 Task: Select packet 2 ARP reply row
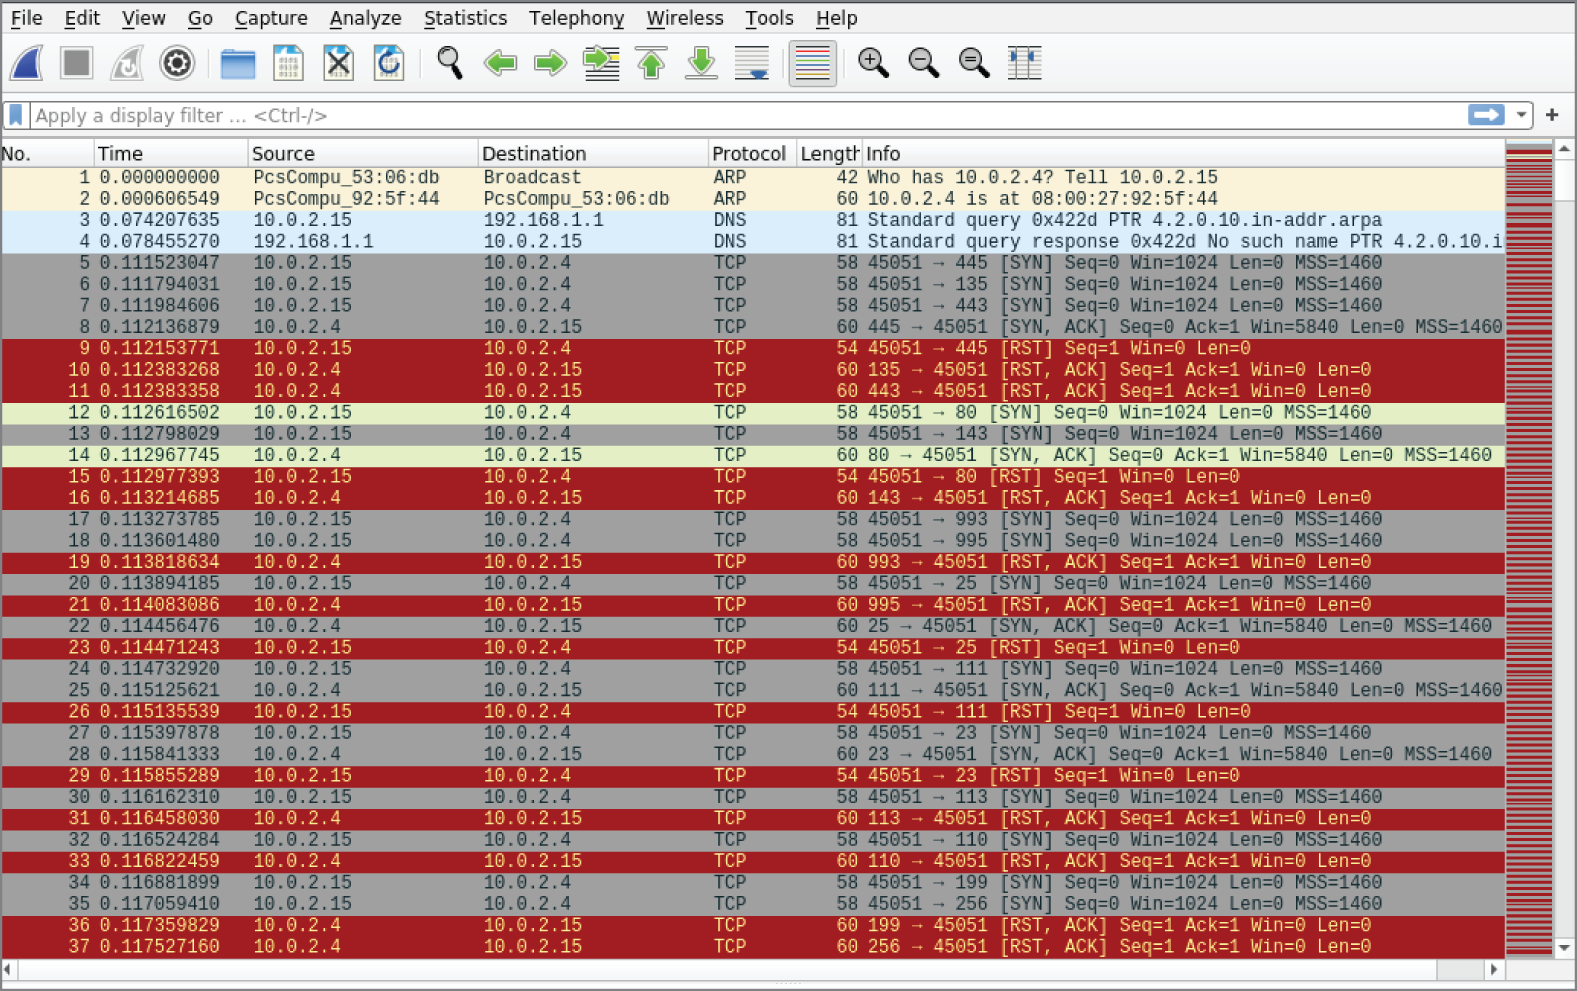point(752,199)
